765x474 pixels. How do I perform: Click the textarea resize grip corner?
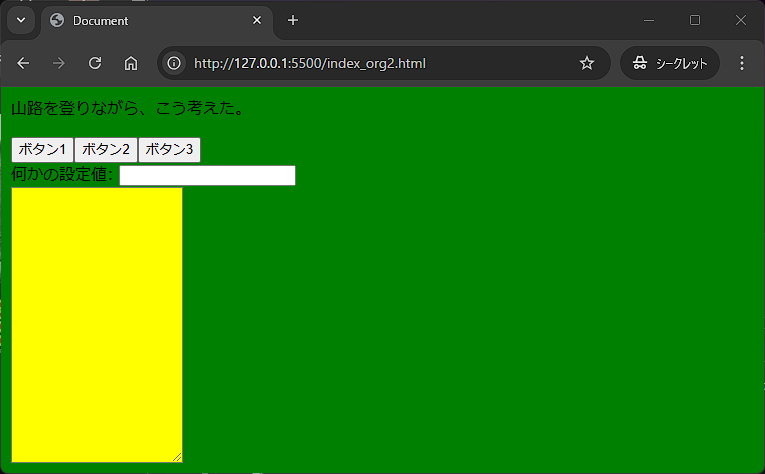tap(178, 457)
